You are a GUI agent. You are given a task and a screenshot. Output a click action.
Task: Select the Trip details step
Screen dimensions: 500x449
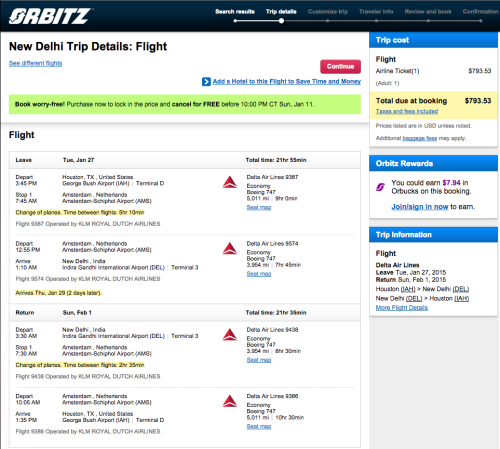pos(281,12)
